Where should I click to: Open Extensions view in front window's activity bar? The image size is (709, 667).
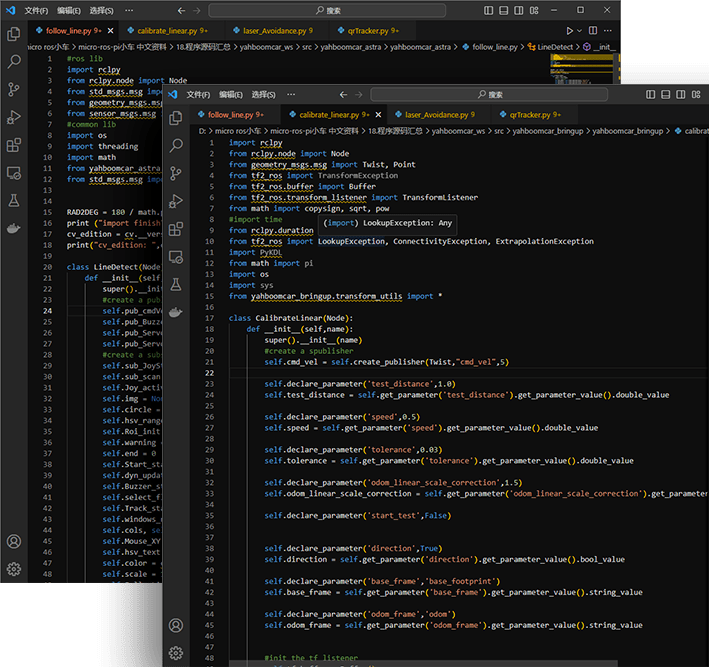coord(177,229)
